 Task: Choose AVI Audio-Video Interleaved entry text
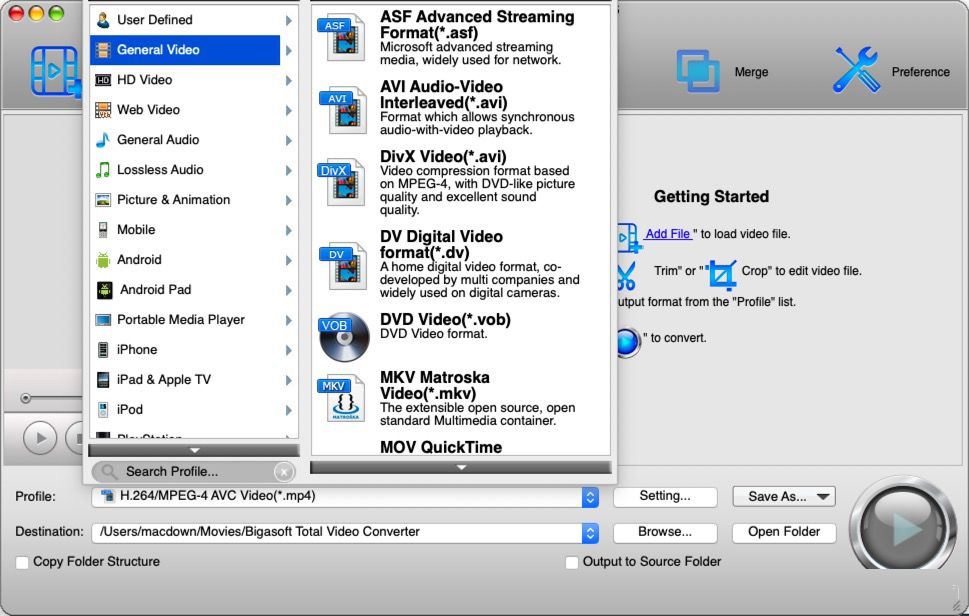(x=477, y=108)
